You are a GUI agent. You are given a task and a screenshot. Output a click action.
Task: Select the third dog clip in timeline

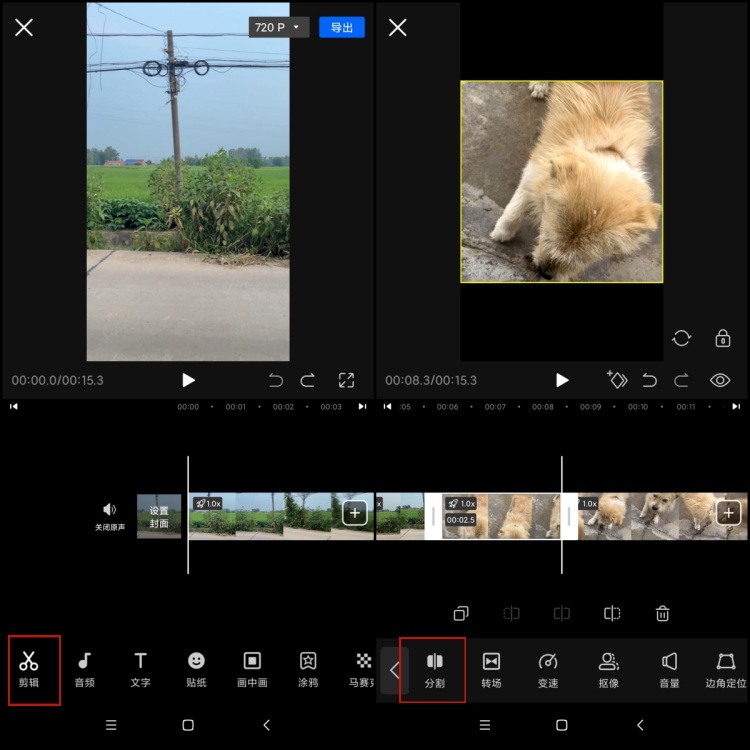tap(662, 517)
